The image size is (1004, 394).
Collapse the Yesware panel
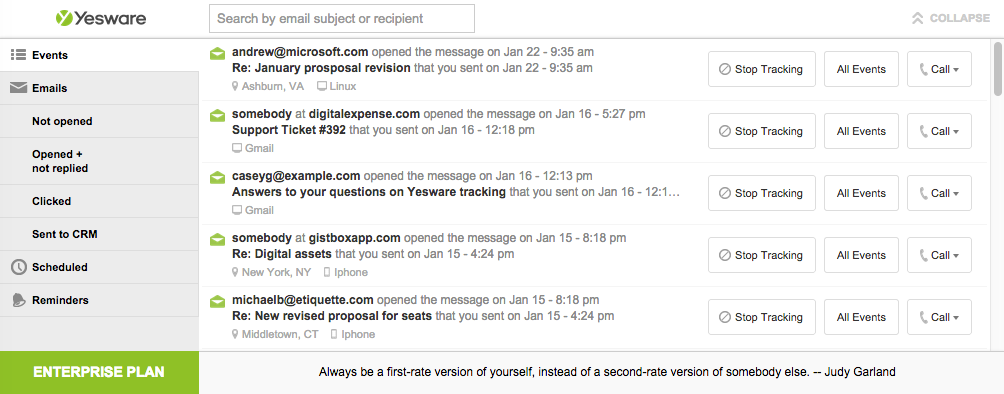[x=951, y=19]
